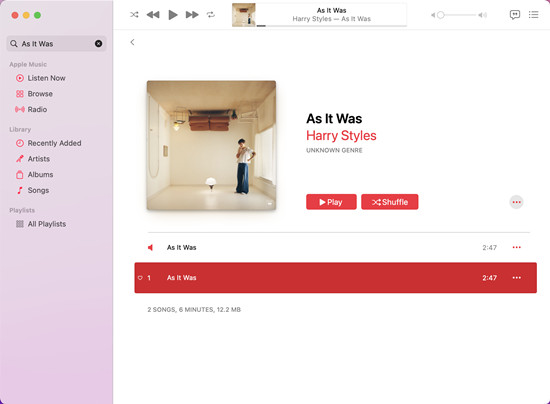550x404 pixels.
Task: Adjust the volume slider knob
Action: tap(441, 15)
